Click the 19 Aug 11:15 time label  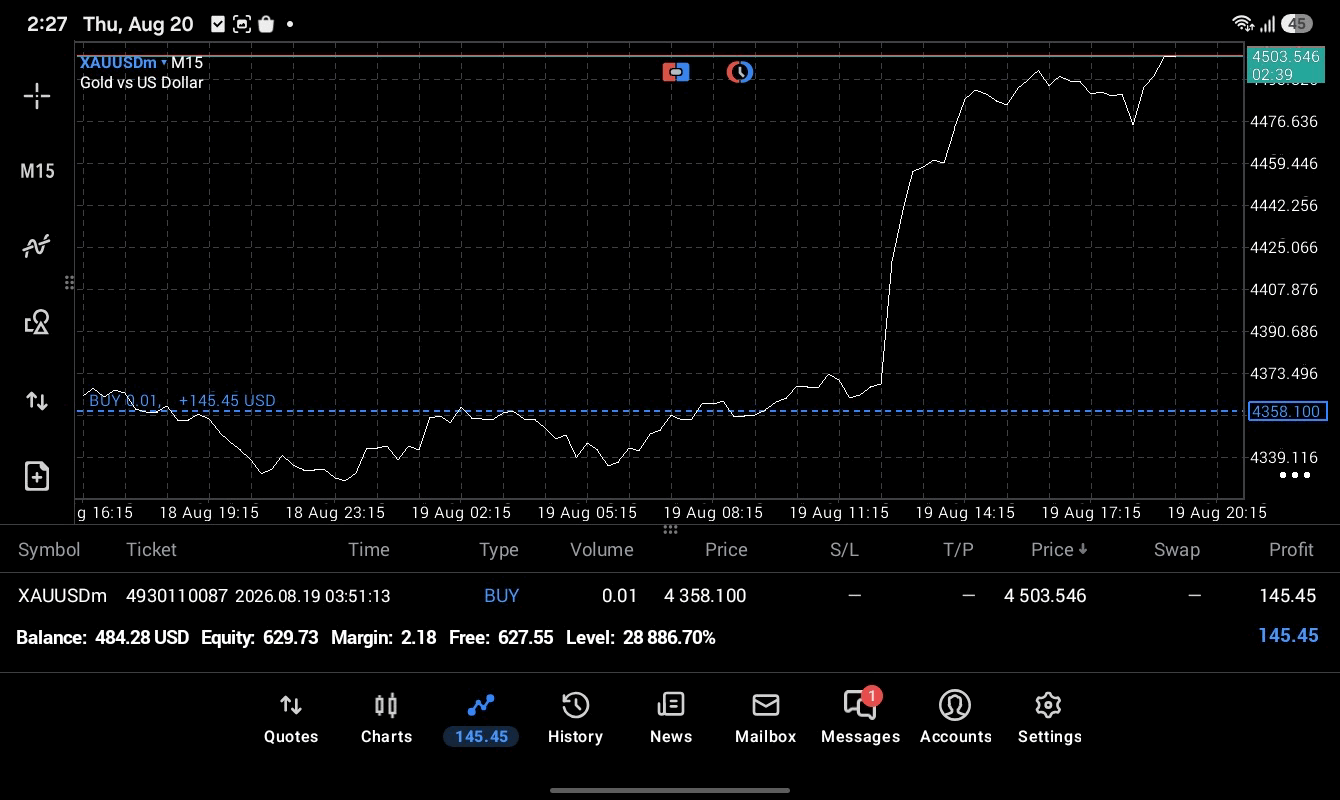click(x=839, y=512)
